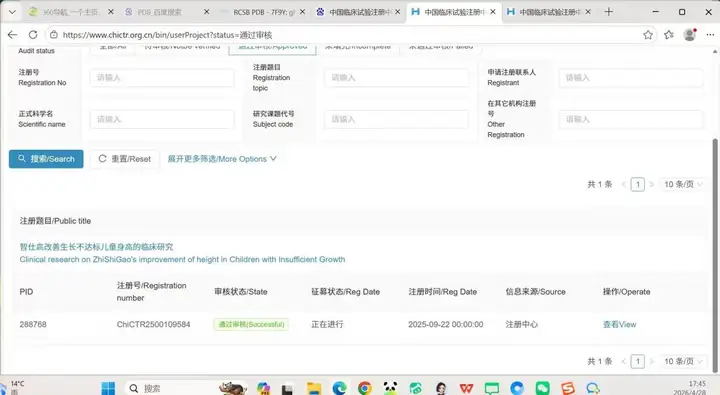Open File Explorer from the taskbar
Image resolution: width=720 pixels, height=395 pixels.
point(314,389)
